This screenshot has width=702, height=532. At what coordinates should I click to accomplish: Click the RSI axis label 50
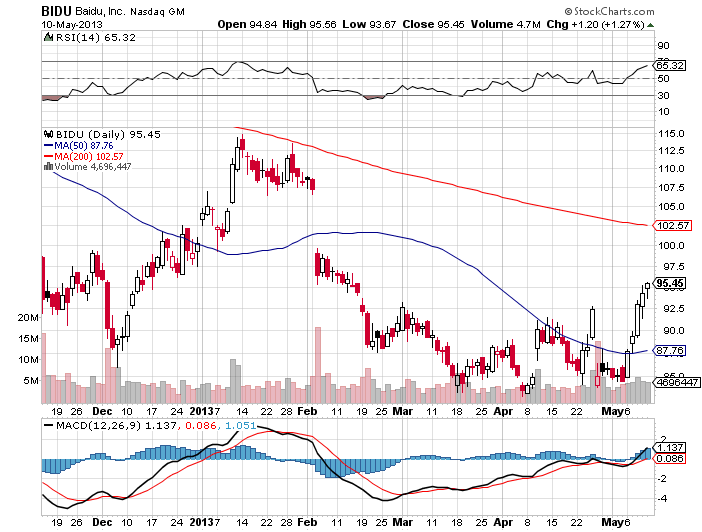[x=663, y=78]
